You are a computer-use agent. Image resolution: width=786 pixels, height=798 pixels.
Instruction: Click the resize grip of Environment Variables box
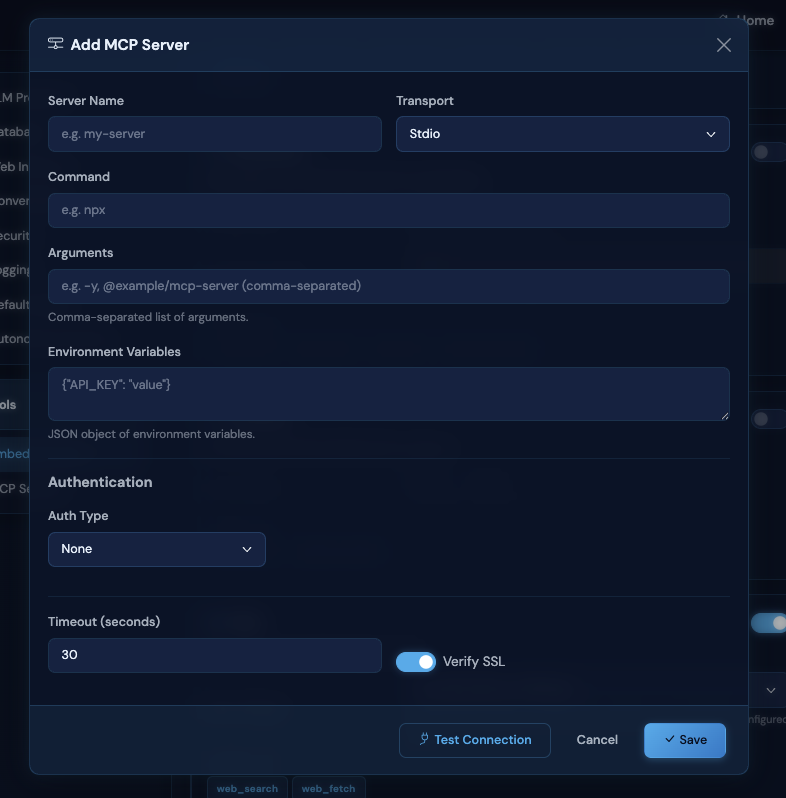(x=725, y=416)
